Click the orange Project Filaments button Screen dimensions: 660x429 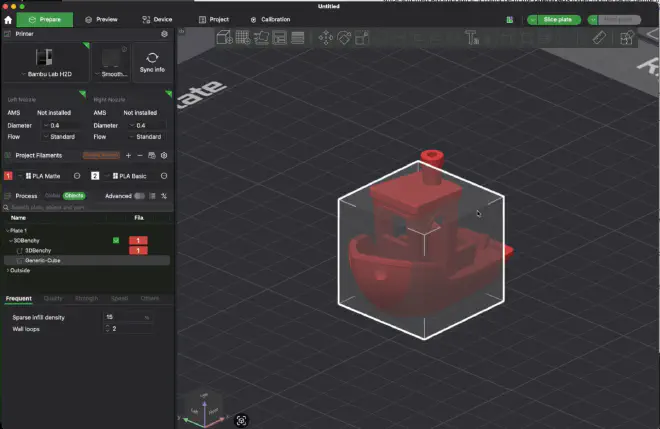[101, 155]
